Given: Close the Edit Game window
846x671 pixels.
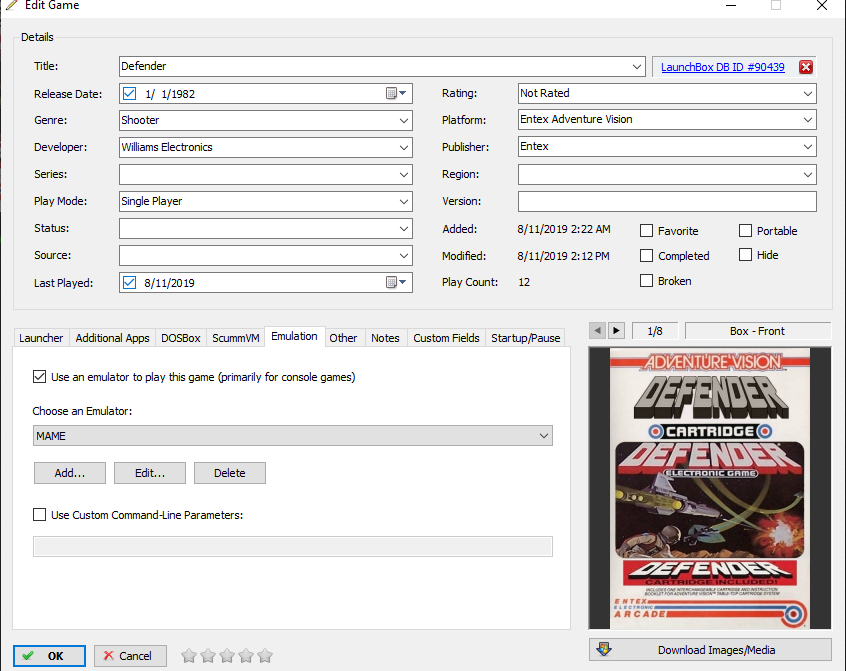Looking at the screenshot, I should tap(822, 5).
